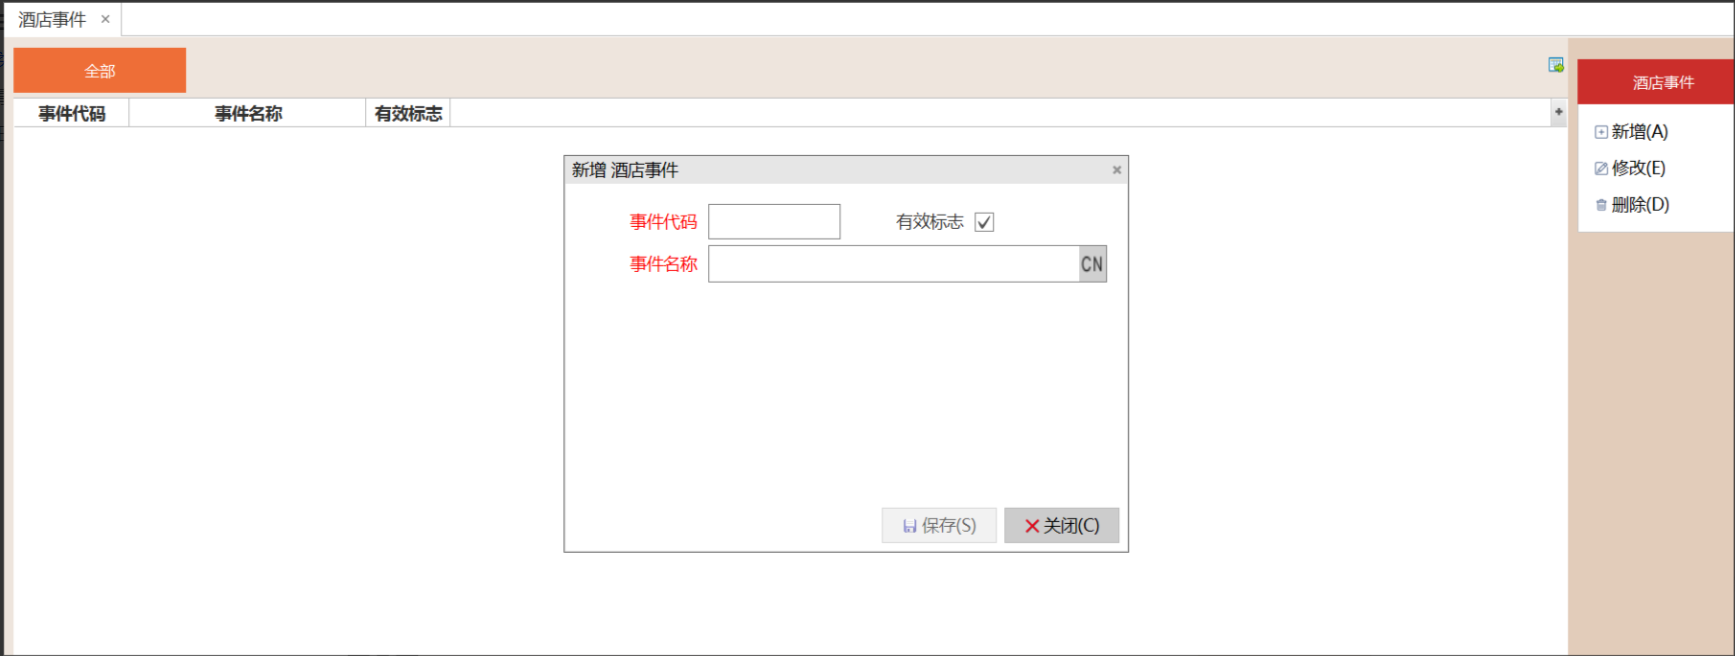
Task: Sort by the 事件名称 column header
Action: tap(248, 114)
